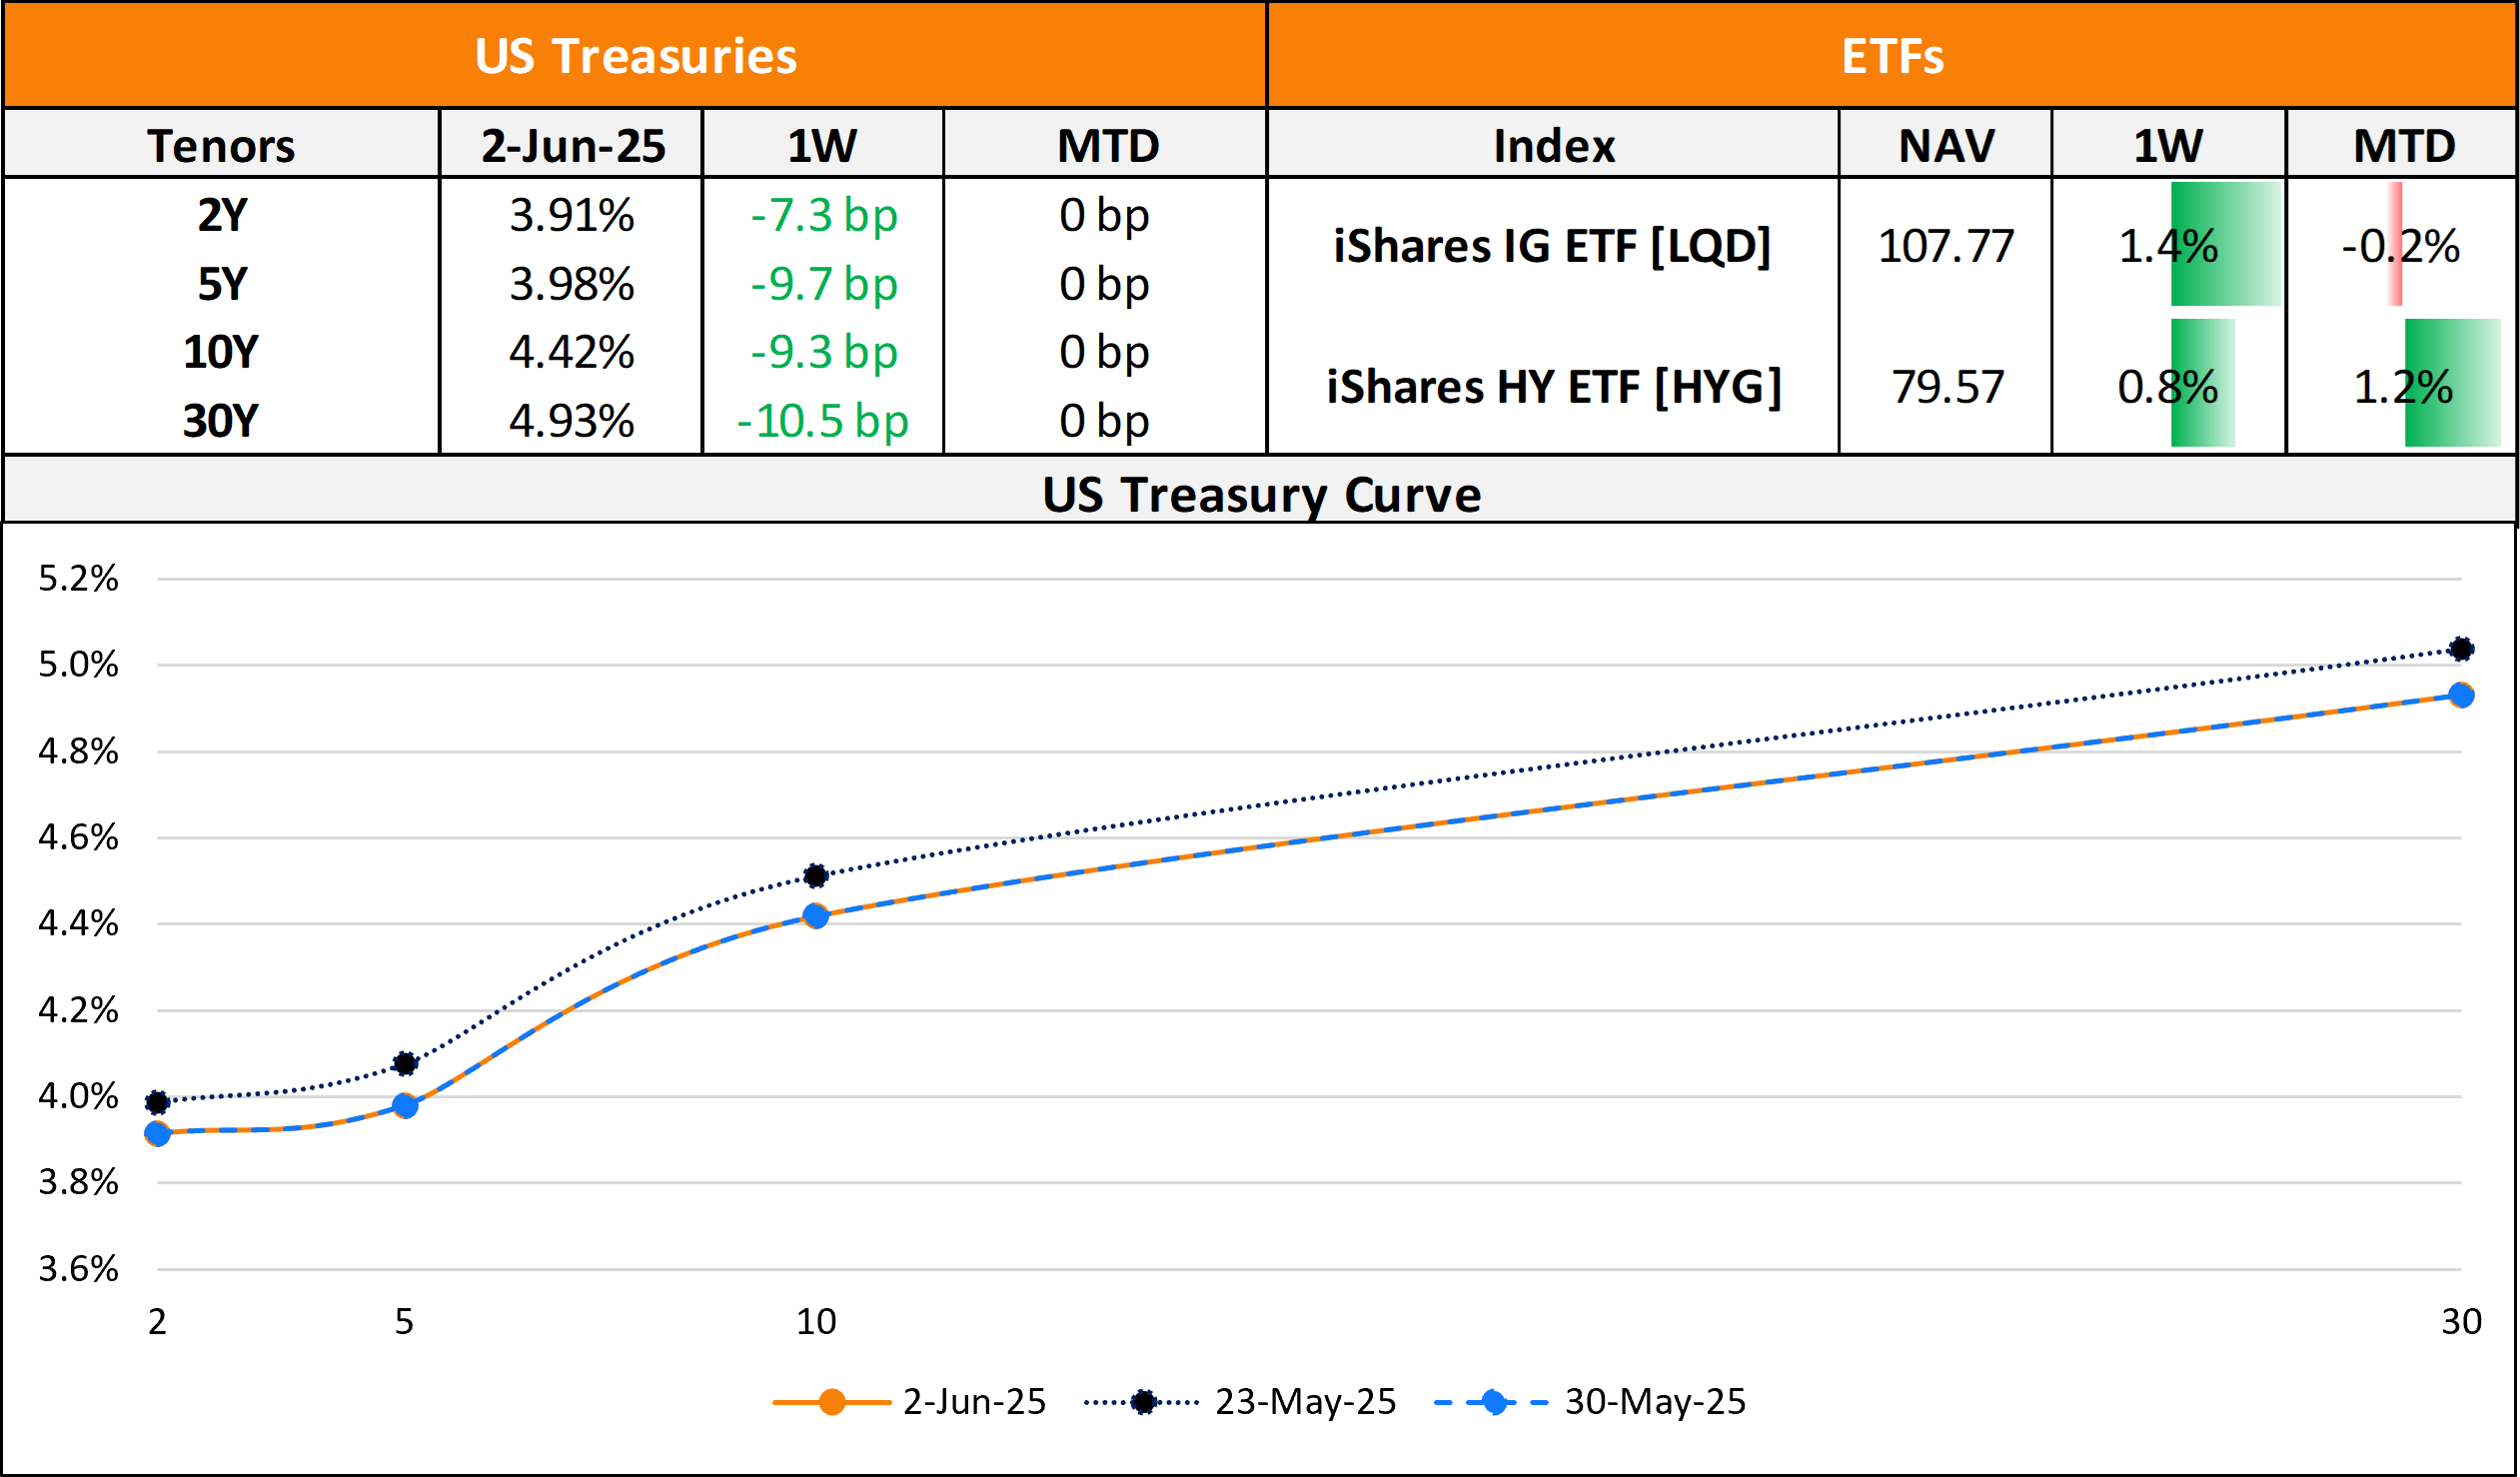Select the 30Y 1W cell showing -10.5 bp

tap(822, 421)
